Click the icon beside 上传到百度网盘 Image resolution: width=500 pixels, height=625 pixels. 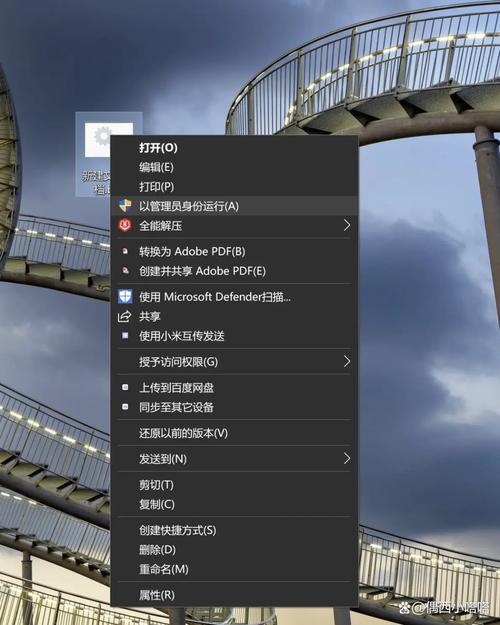pos(125,387)
